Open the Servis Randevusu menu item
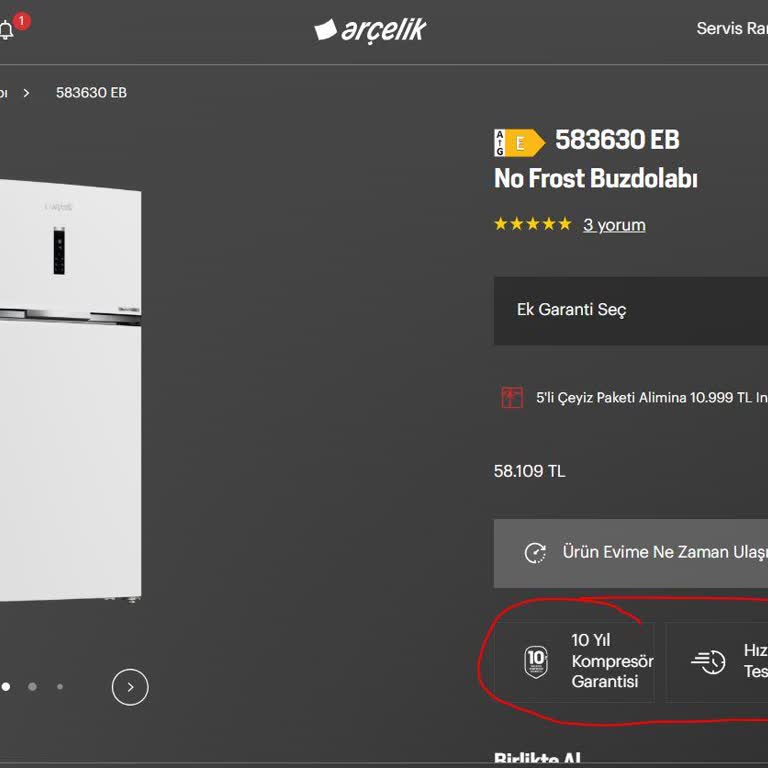The height and width of the screenshot is (768, 768). pos(731,28)
